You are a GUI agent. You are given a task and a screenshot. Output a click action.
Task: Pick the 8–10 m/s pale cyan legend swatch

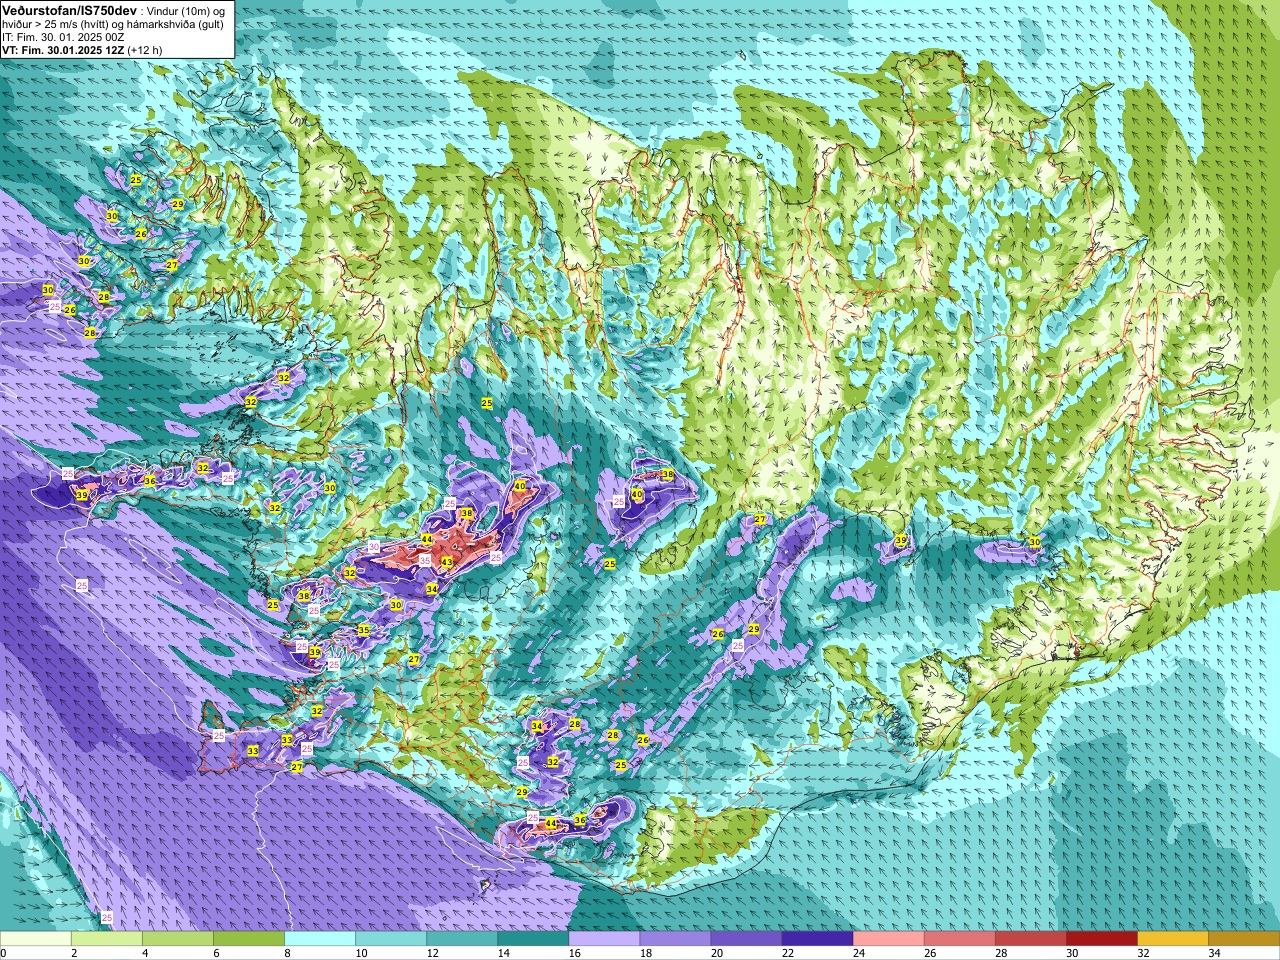pos(320,939)
